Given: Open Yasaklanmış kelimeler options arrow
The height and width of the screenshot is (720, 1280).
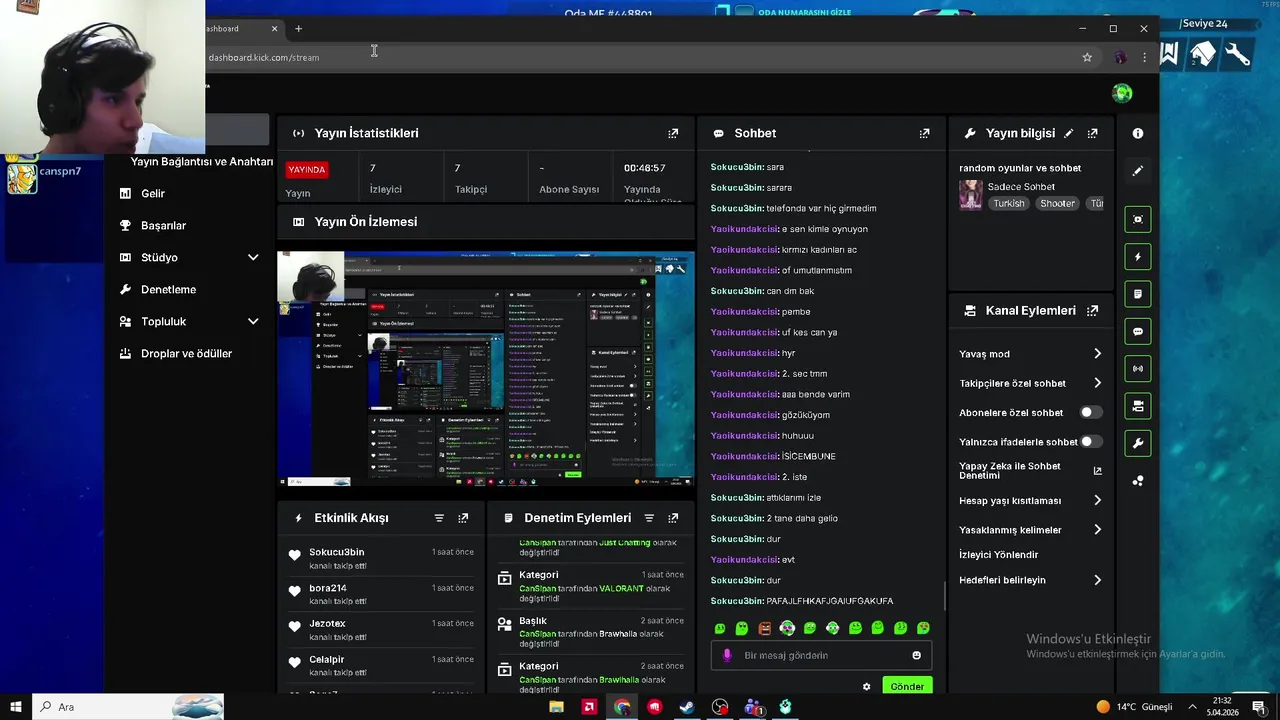Looking at the screenshot, I should tap(1097, 530).
